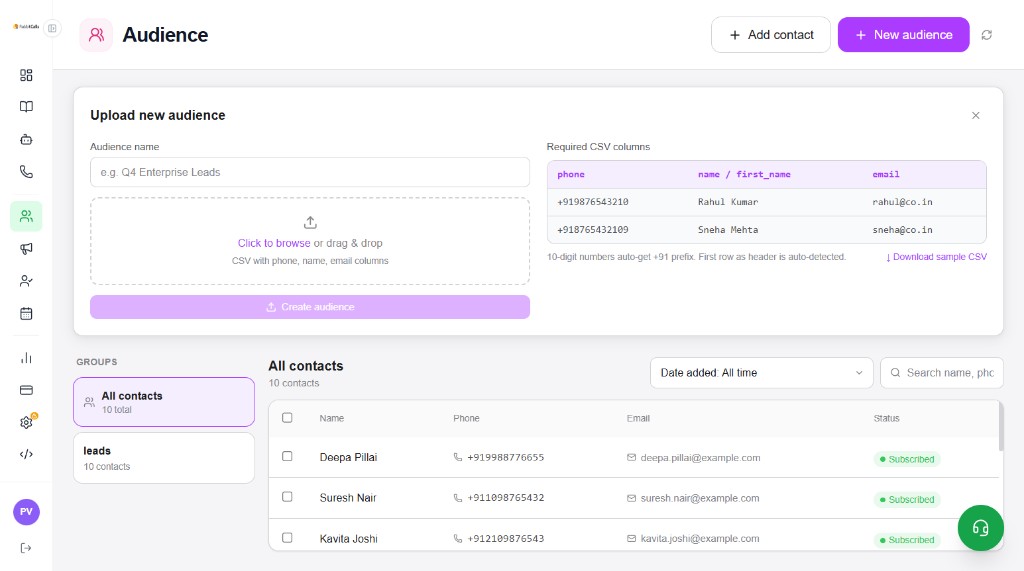Click the Email column header
This screenshot has width=1024, height=571.
638,418
